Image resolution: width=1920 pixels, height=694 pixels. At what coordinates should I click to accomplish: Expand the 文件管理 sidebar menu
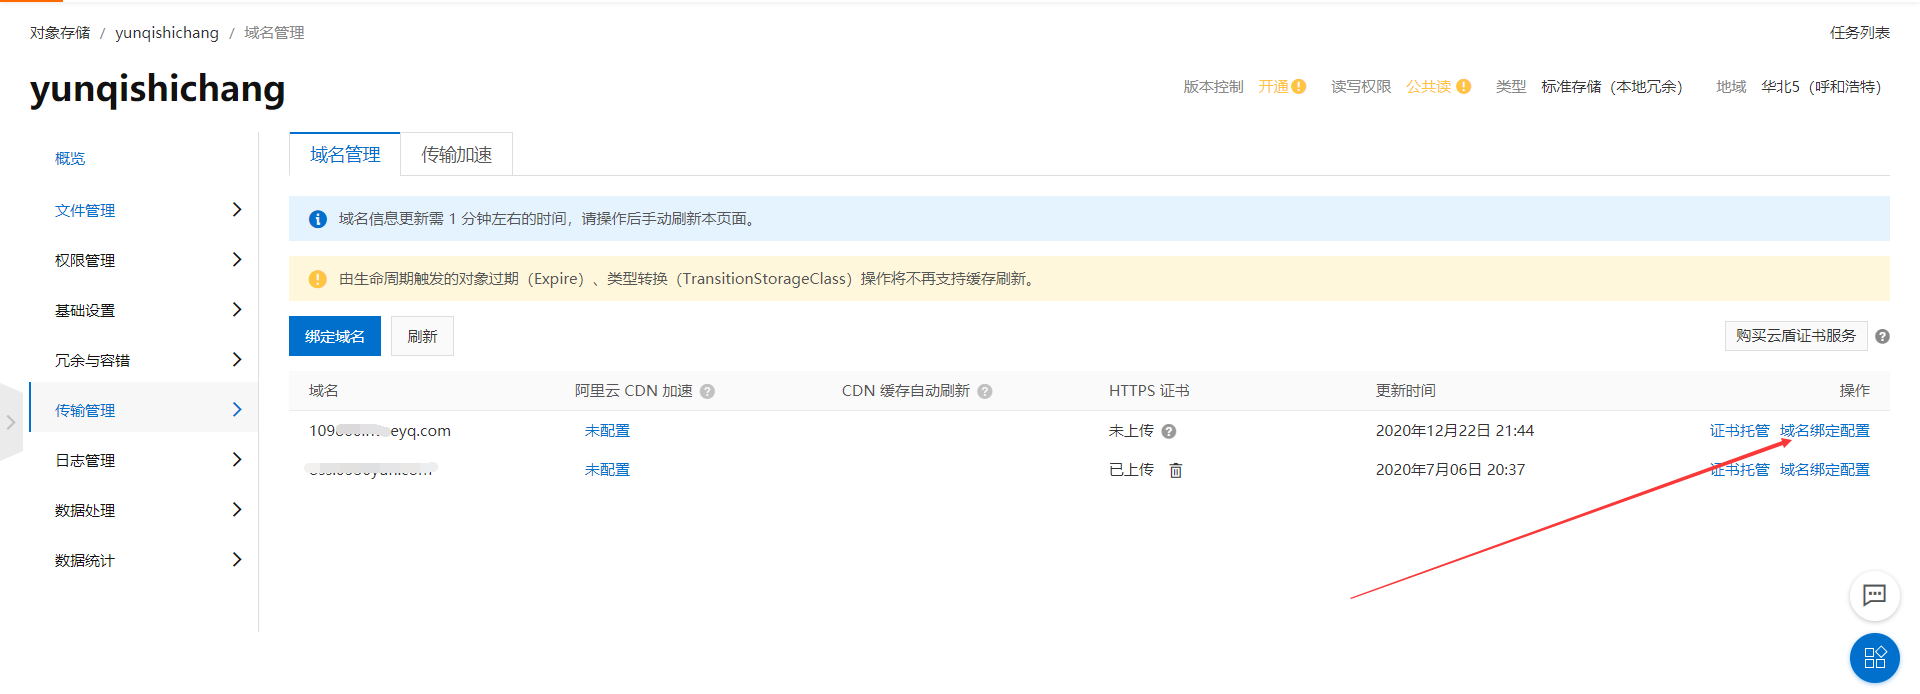coord(237,210)
